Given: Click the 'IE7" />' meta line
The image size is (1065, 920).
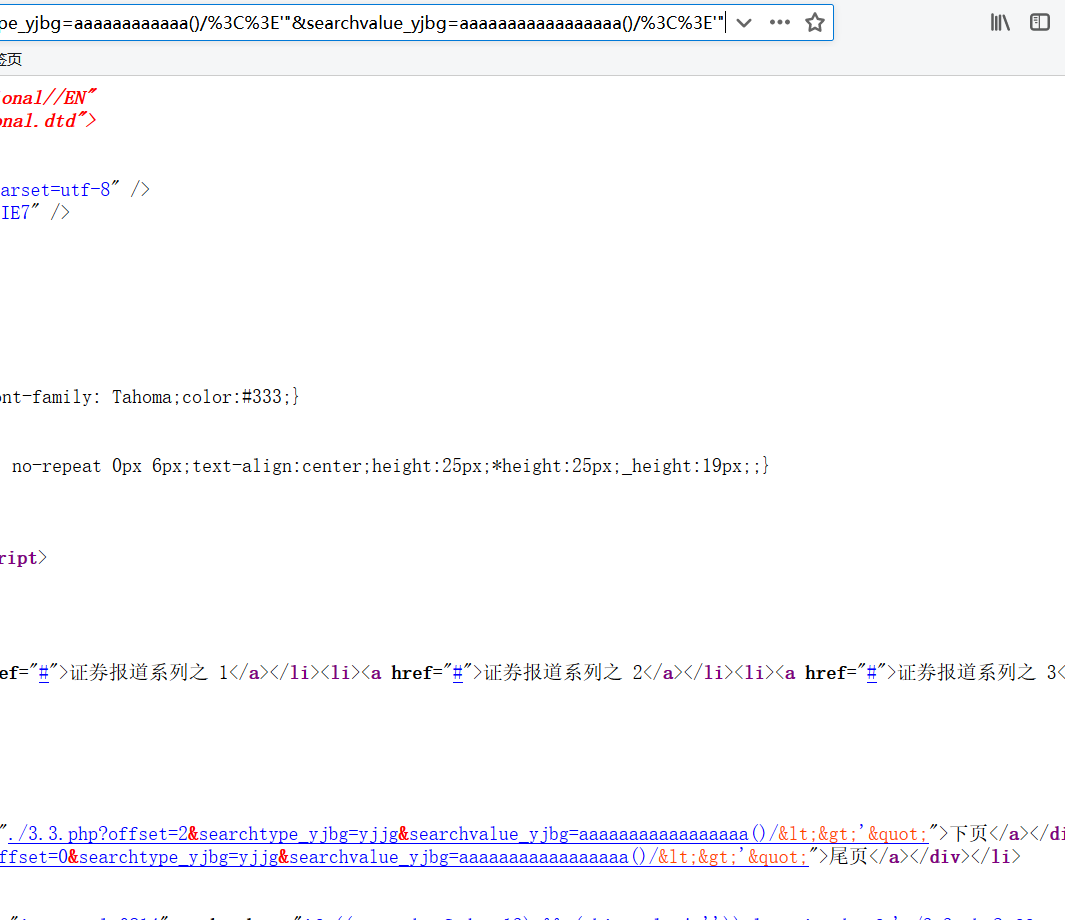Looking at the screenshot, I should click(x=35, y=213).
